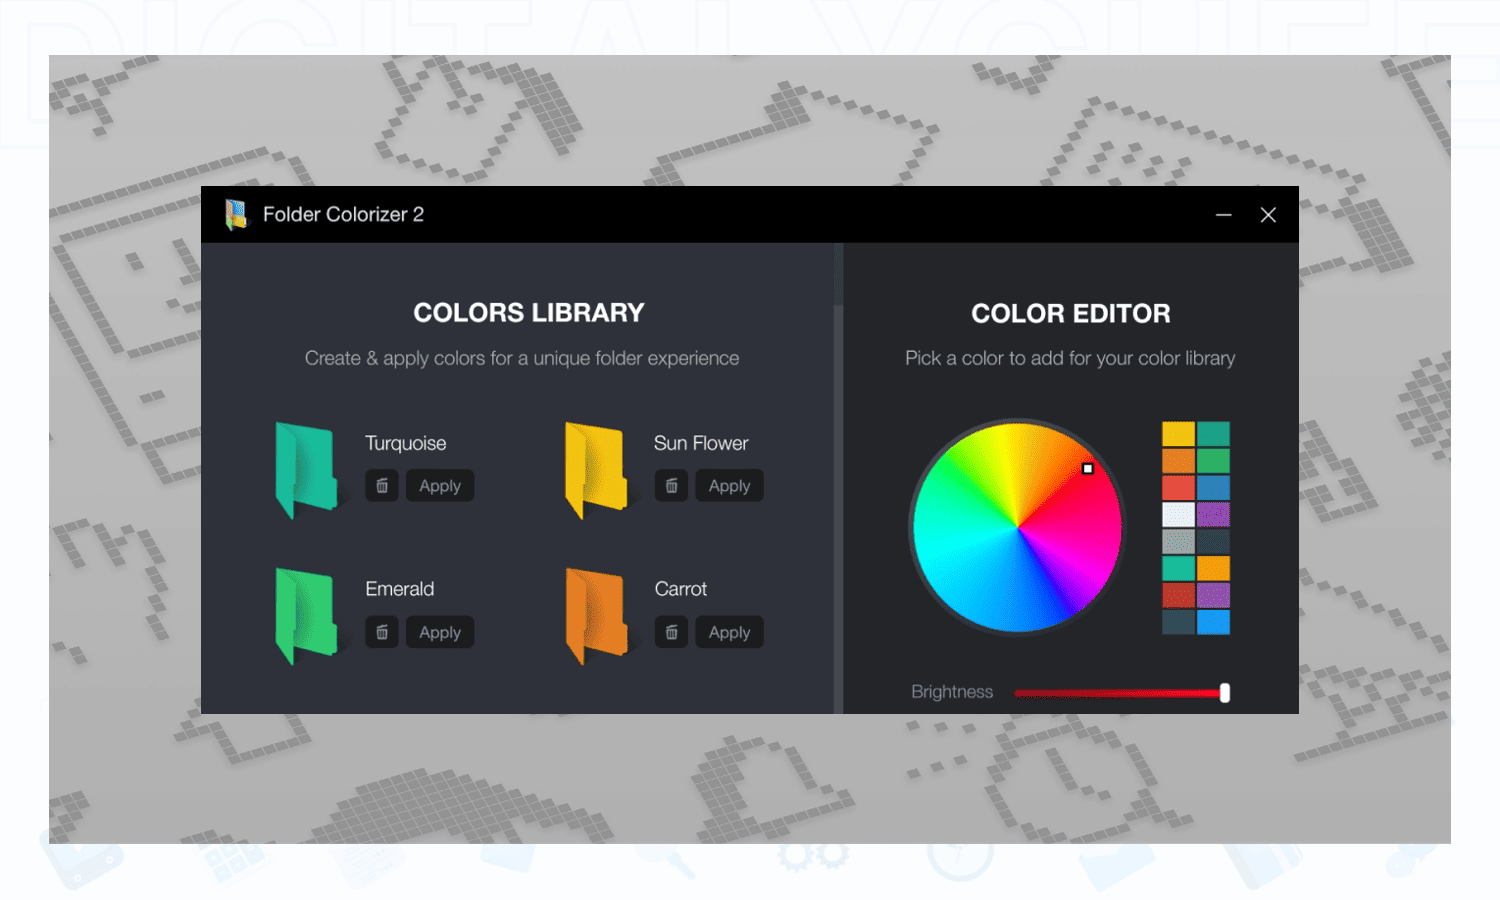The image size is (1500, 900).
Task: Click the 'Emerald' color name
Action: tap(399, 589)
